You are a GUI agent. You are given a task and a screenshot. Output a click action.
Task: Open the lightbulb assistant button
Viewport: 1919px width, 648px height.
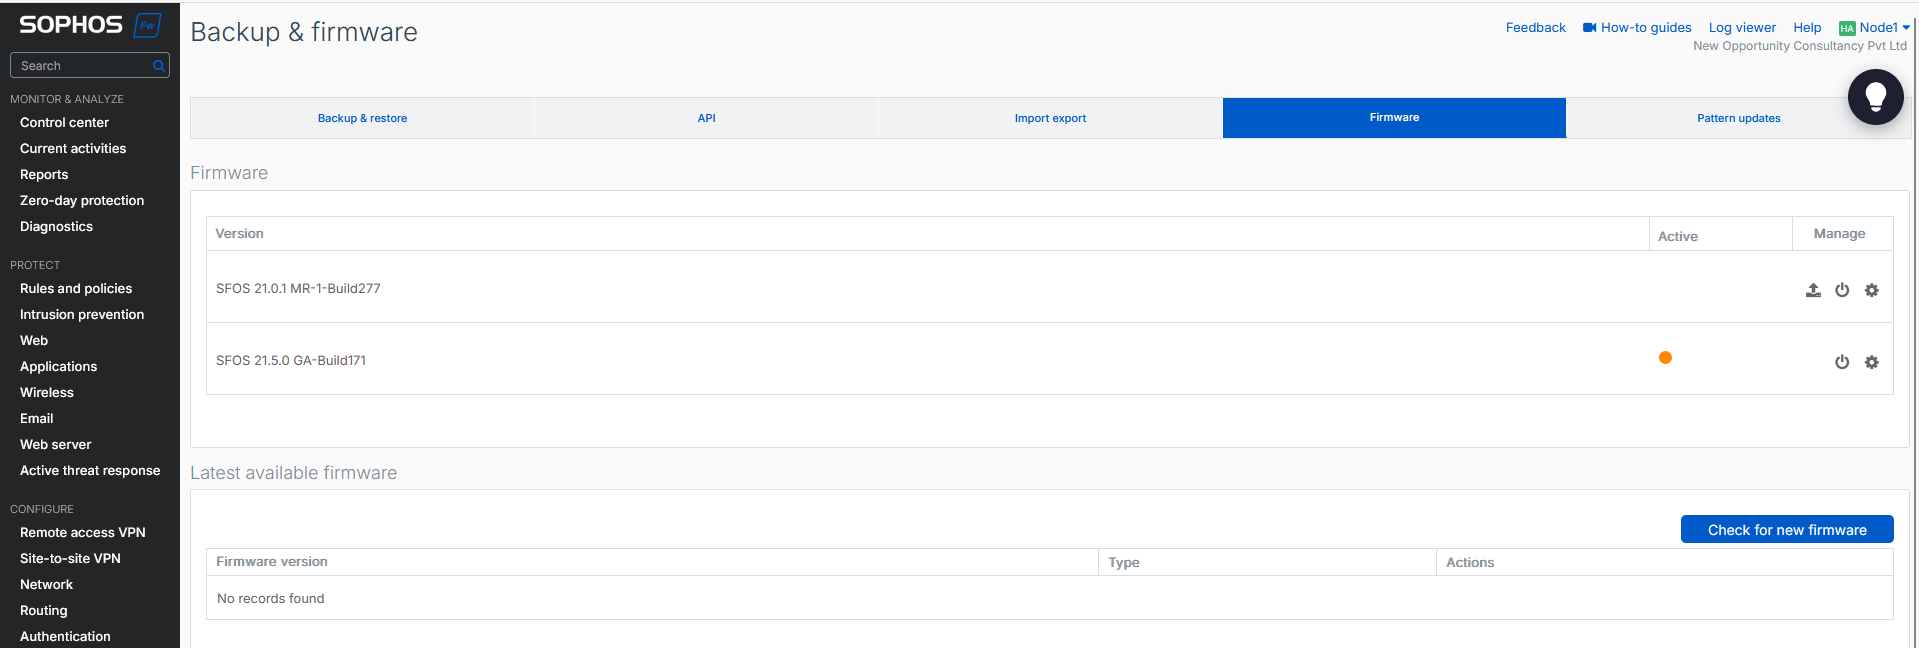(x=1875, y=97)
